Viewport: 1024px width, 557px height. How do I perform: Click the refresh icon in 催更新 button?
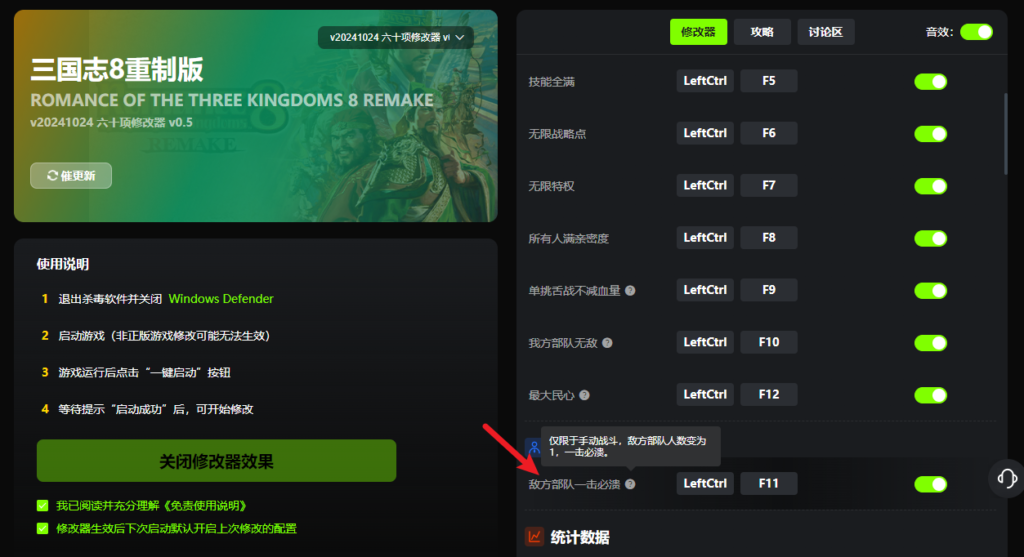point(52,176)
